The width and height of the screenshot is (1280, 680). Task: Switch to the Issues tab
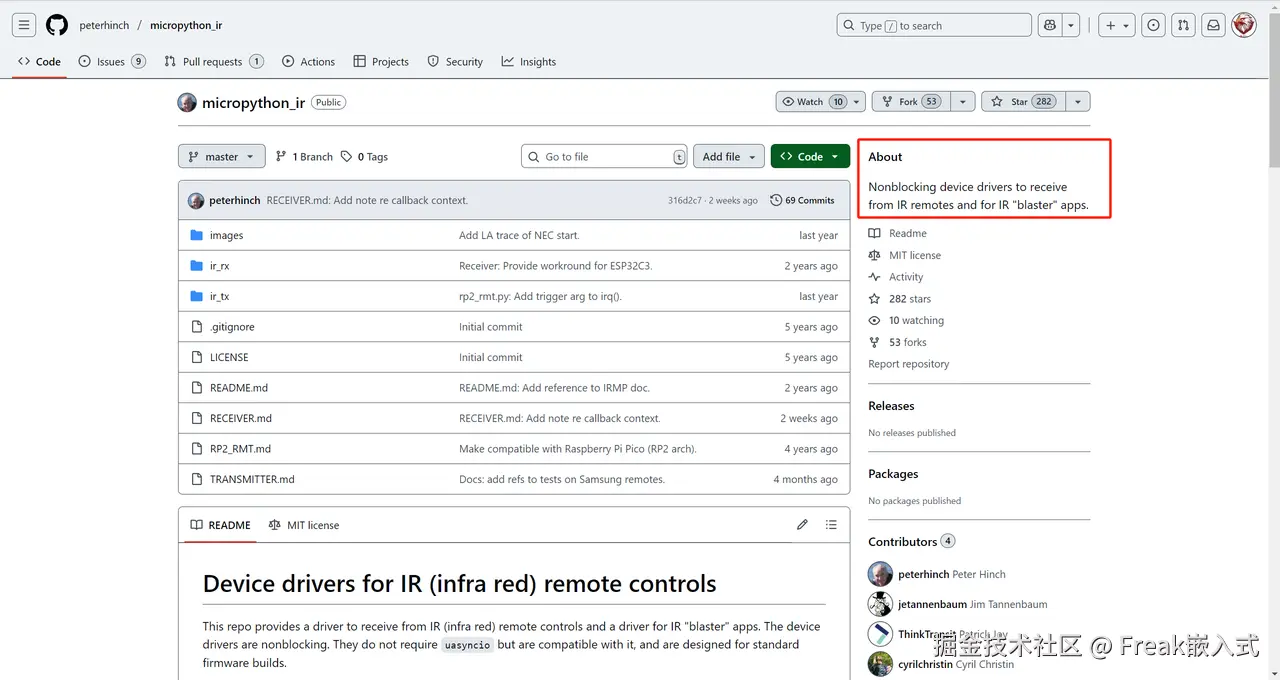111,61
